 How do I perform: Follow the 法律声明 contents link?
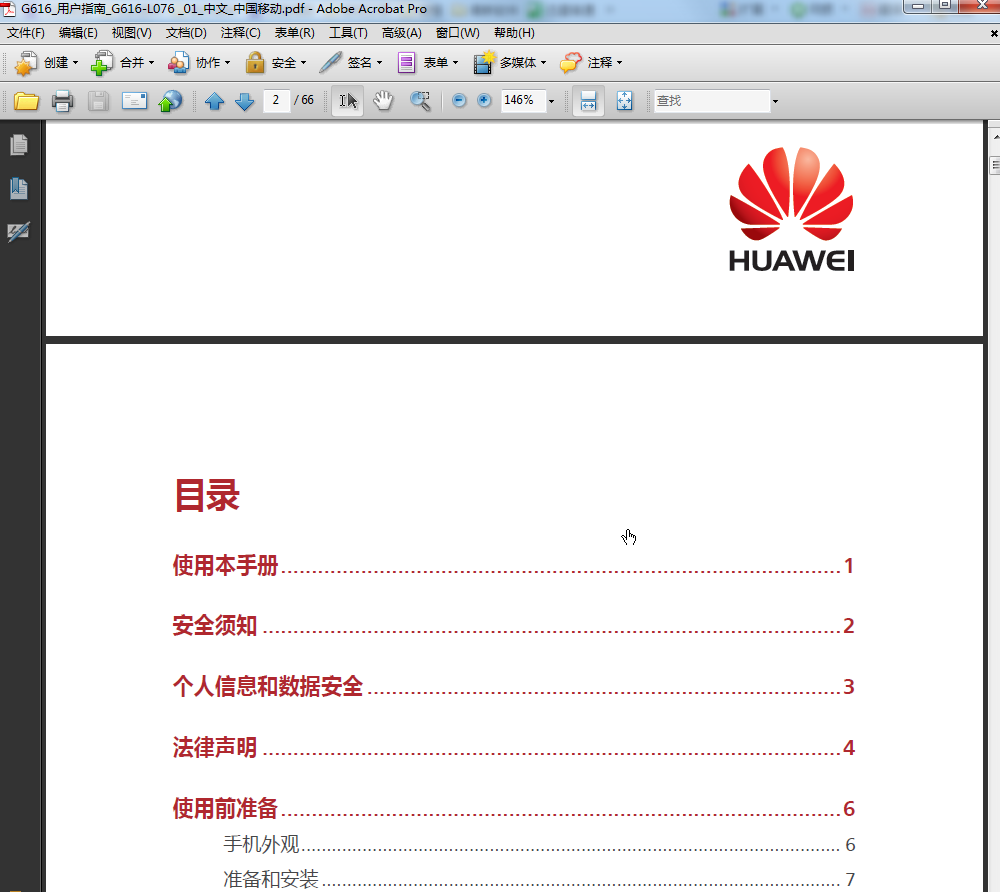pyautogui.click(x=513, y=747)
